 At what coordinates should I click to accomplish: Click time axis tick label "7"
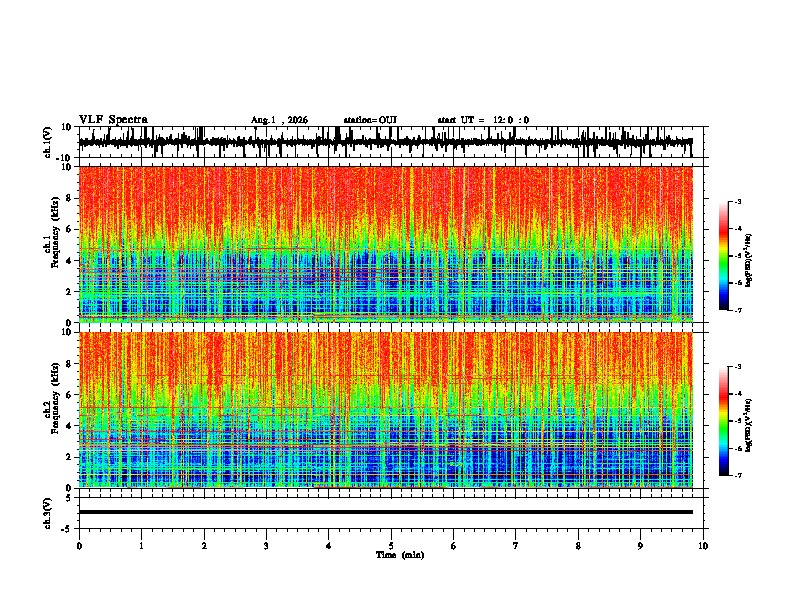[516, 546]
